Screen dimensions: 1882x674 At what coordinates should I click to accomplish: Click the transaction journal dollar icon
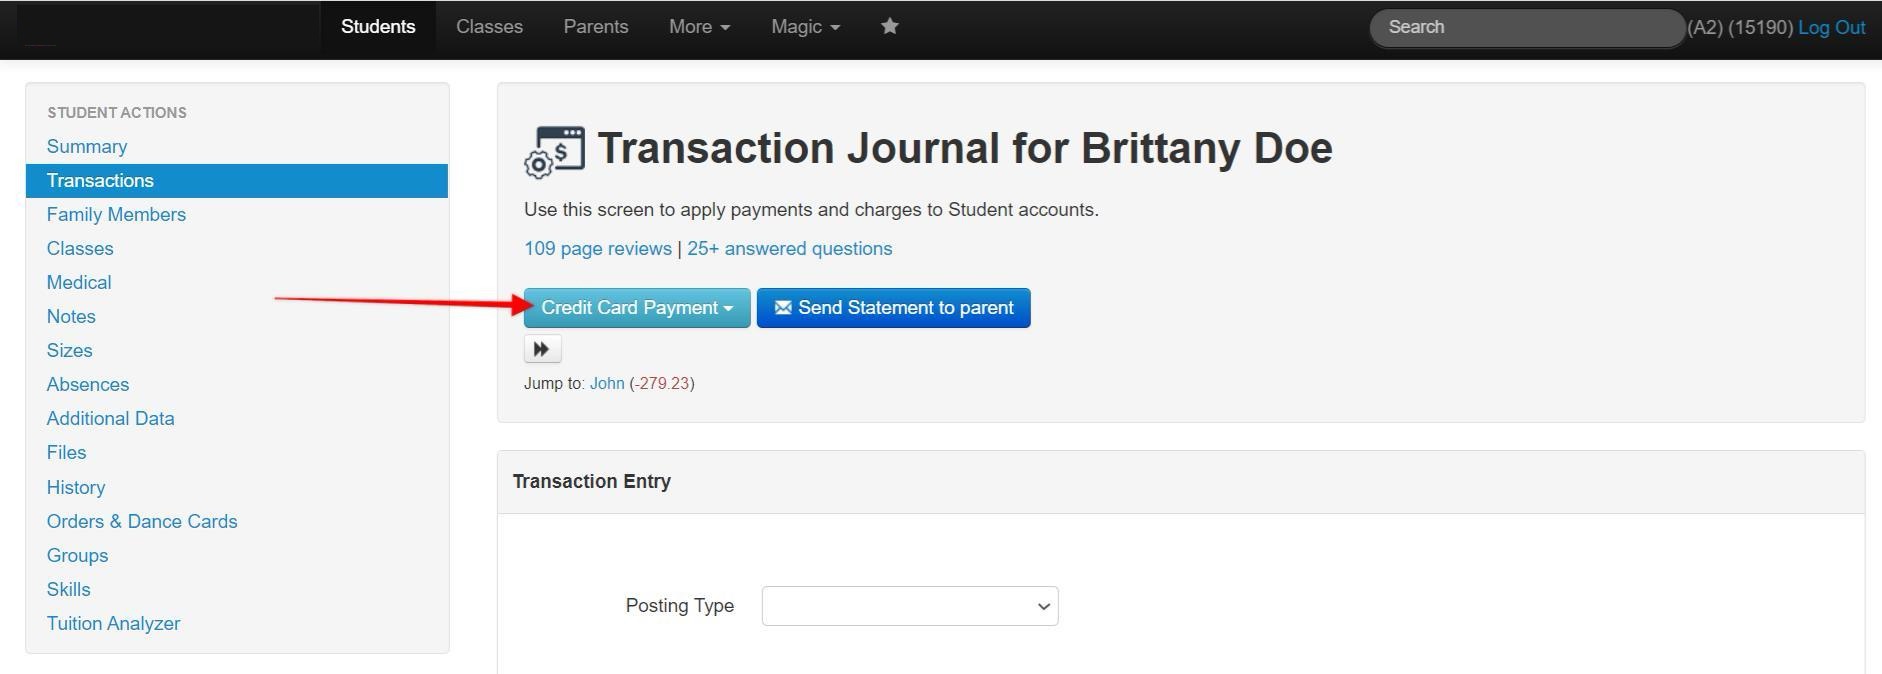pyautogui.click(x=555, y=151)
